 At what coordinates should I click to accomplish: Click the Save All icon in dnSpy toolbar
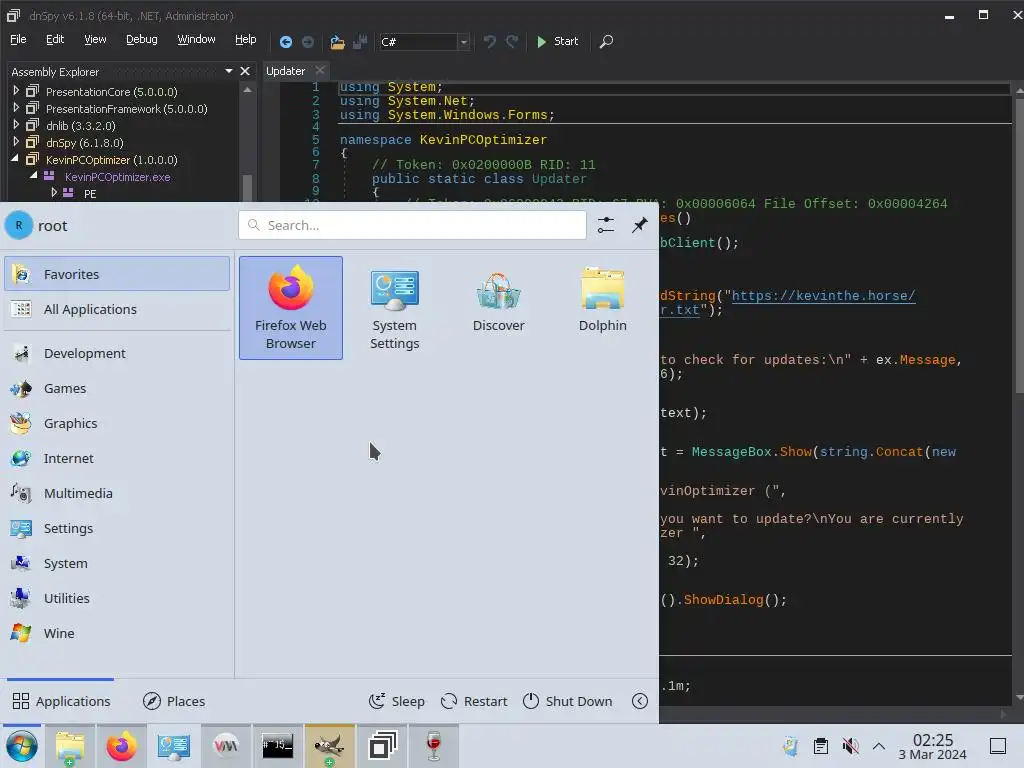coord(360,42)
